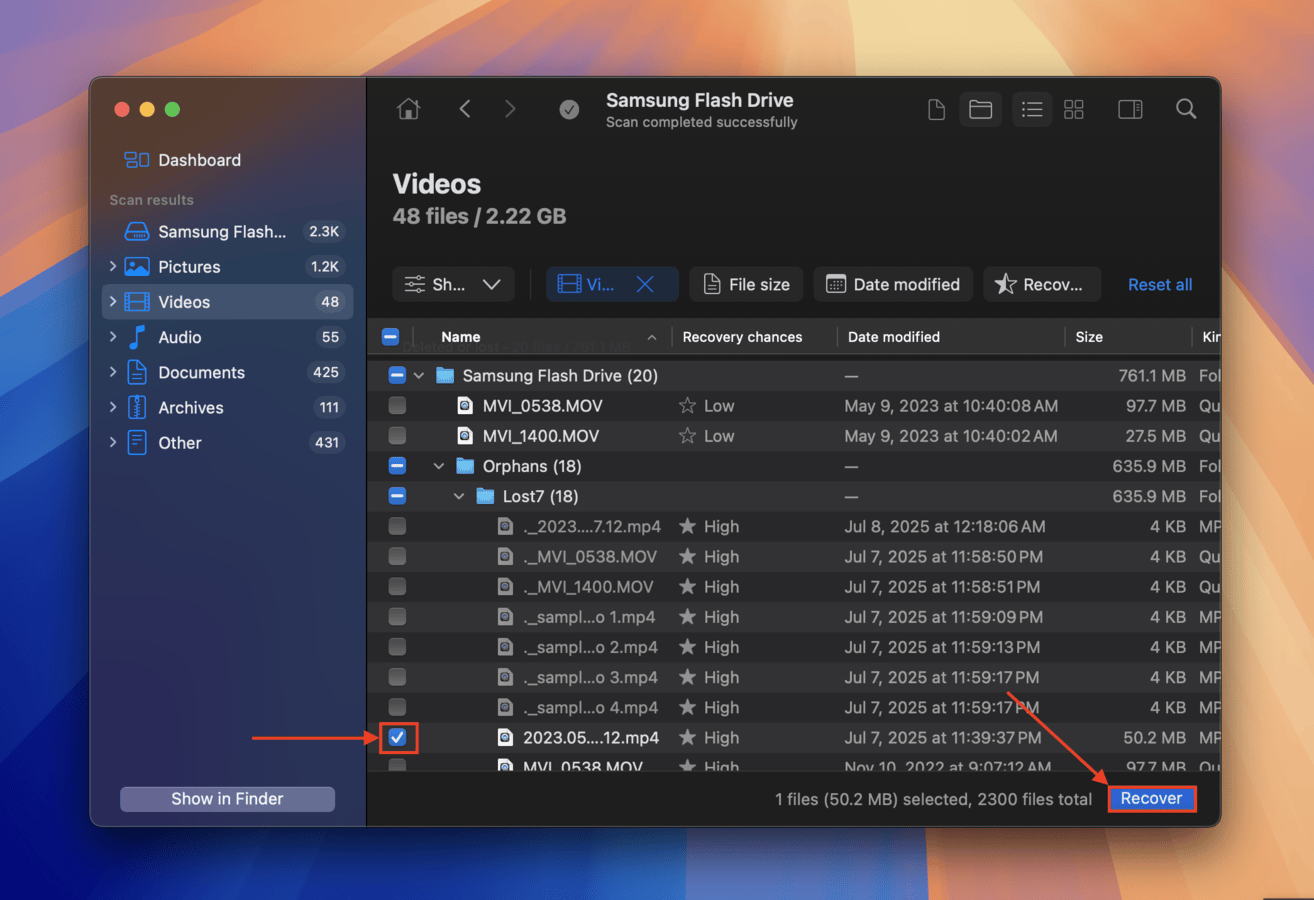The image size is (1314, 900).
Task: Expand the Videos category chevron
Action: pos(113,302)
